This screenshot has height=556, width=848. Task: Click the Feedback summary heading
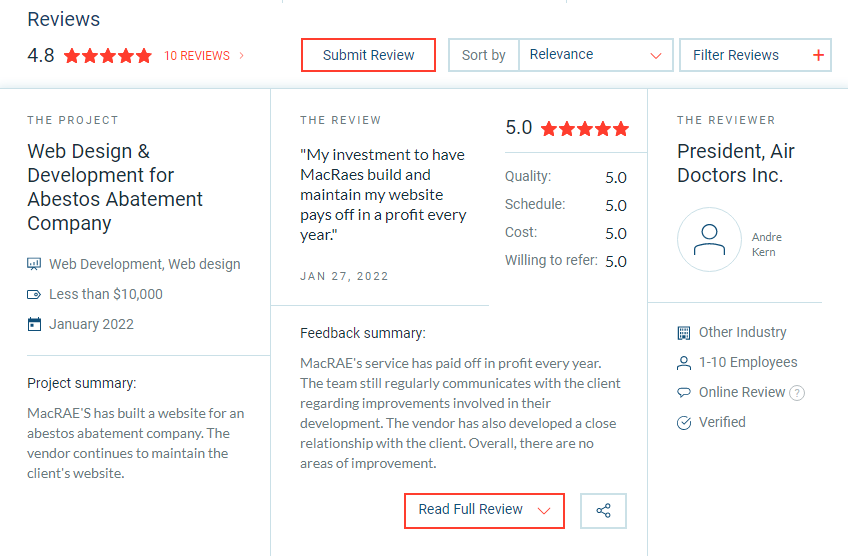click(x=363, y=333)
